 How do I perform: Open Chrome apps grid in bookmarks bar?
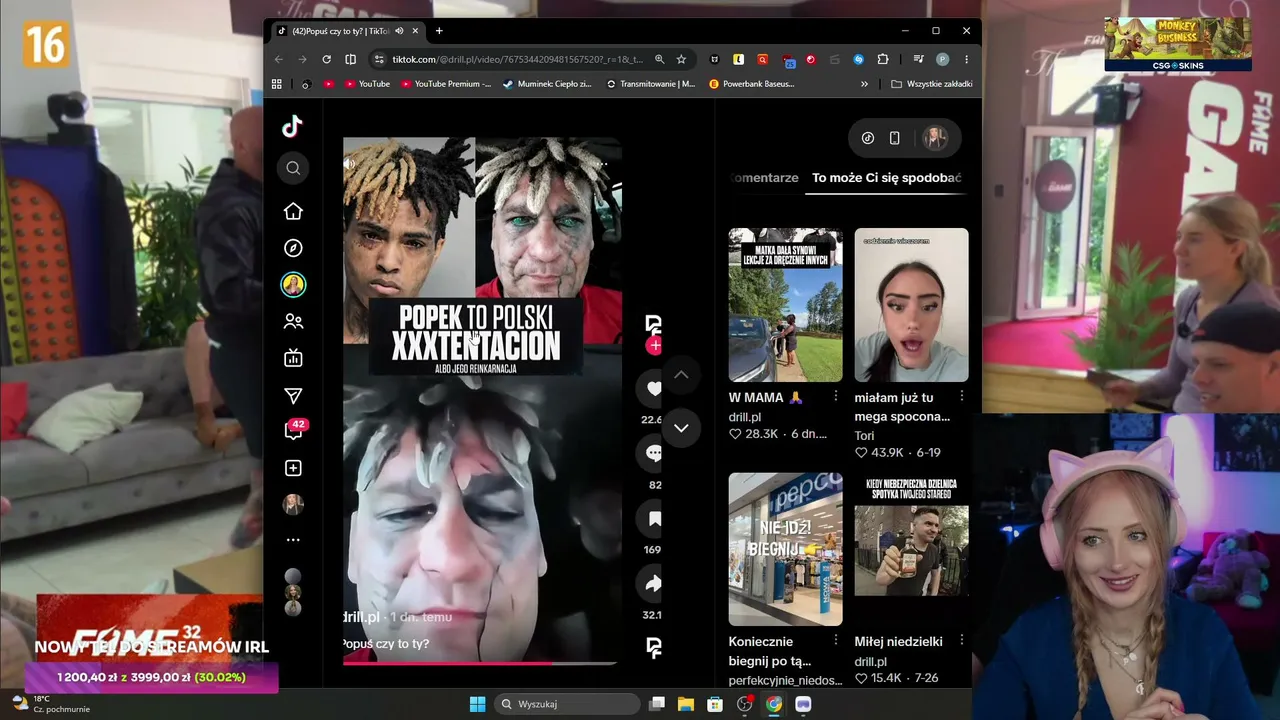pyautogui.click(x=277, y=84)
